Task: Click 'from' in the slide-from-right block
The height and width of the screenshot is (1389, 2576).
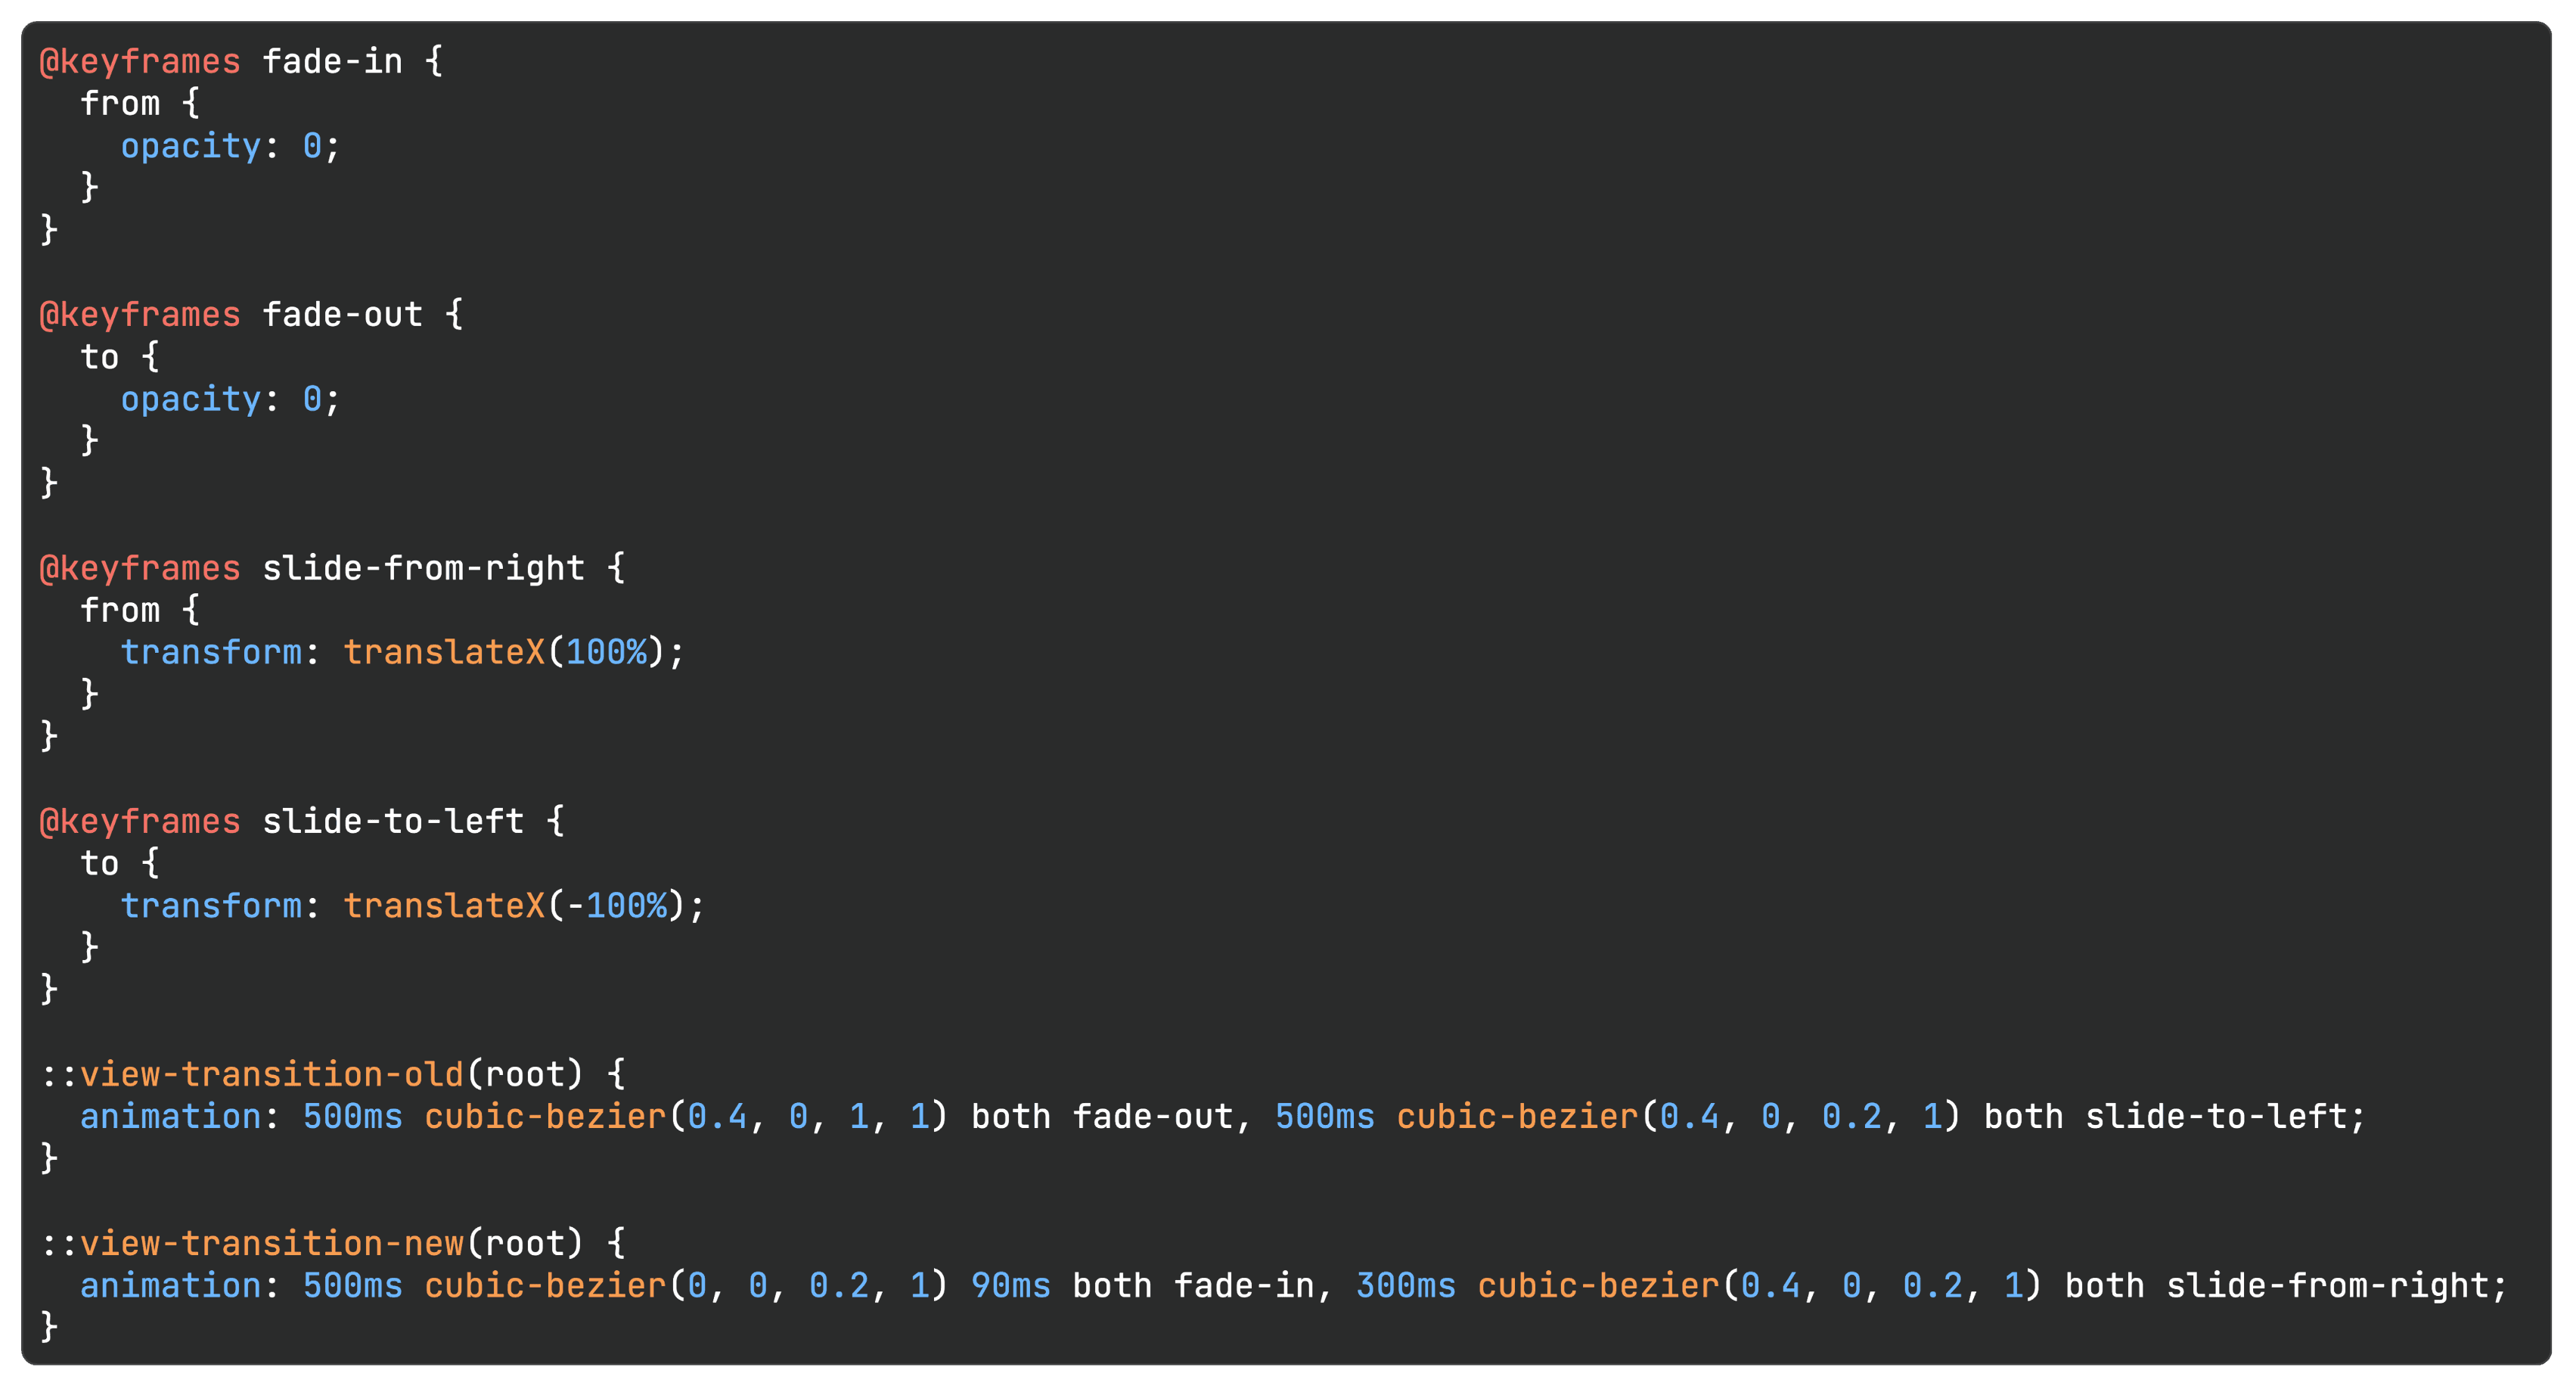Action: [120, 610]
